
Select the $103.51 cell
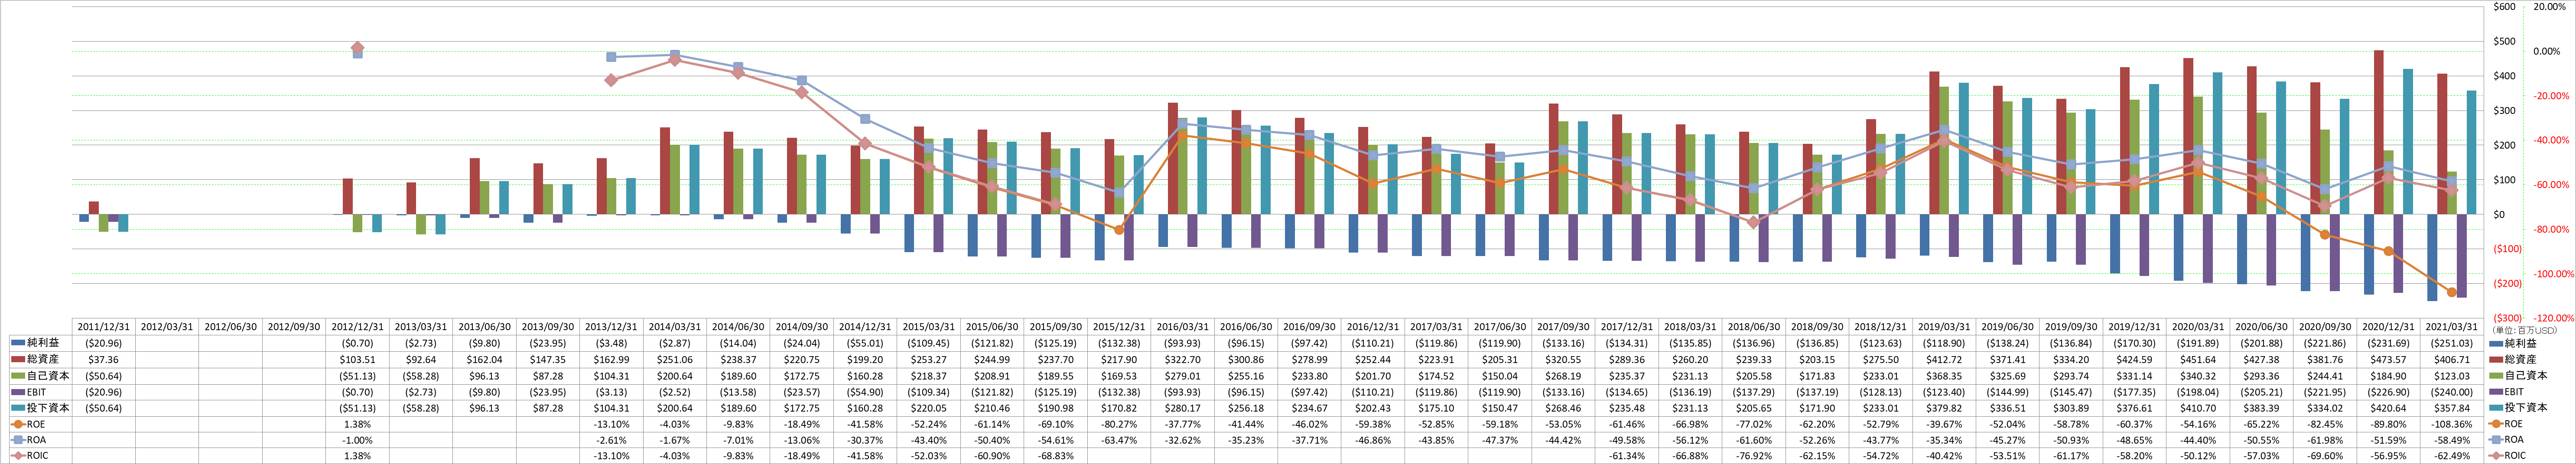pos(357,360)
